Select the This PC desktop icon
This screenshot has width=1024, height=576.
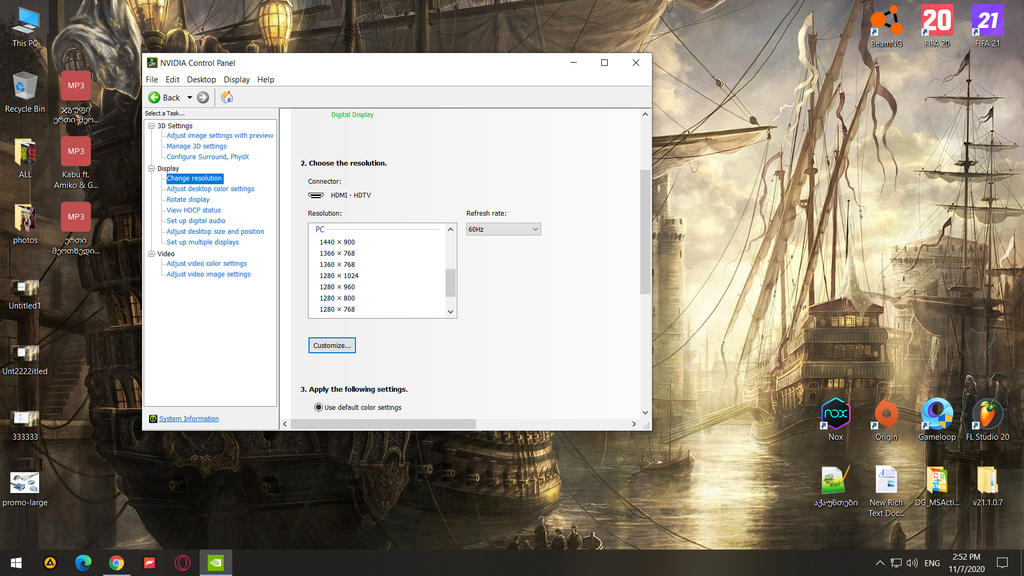click(x=25, y=27)
